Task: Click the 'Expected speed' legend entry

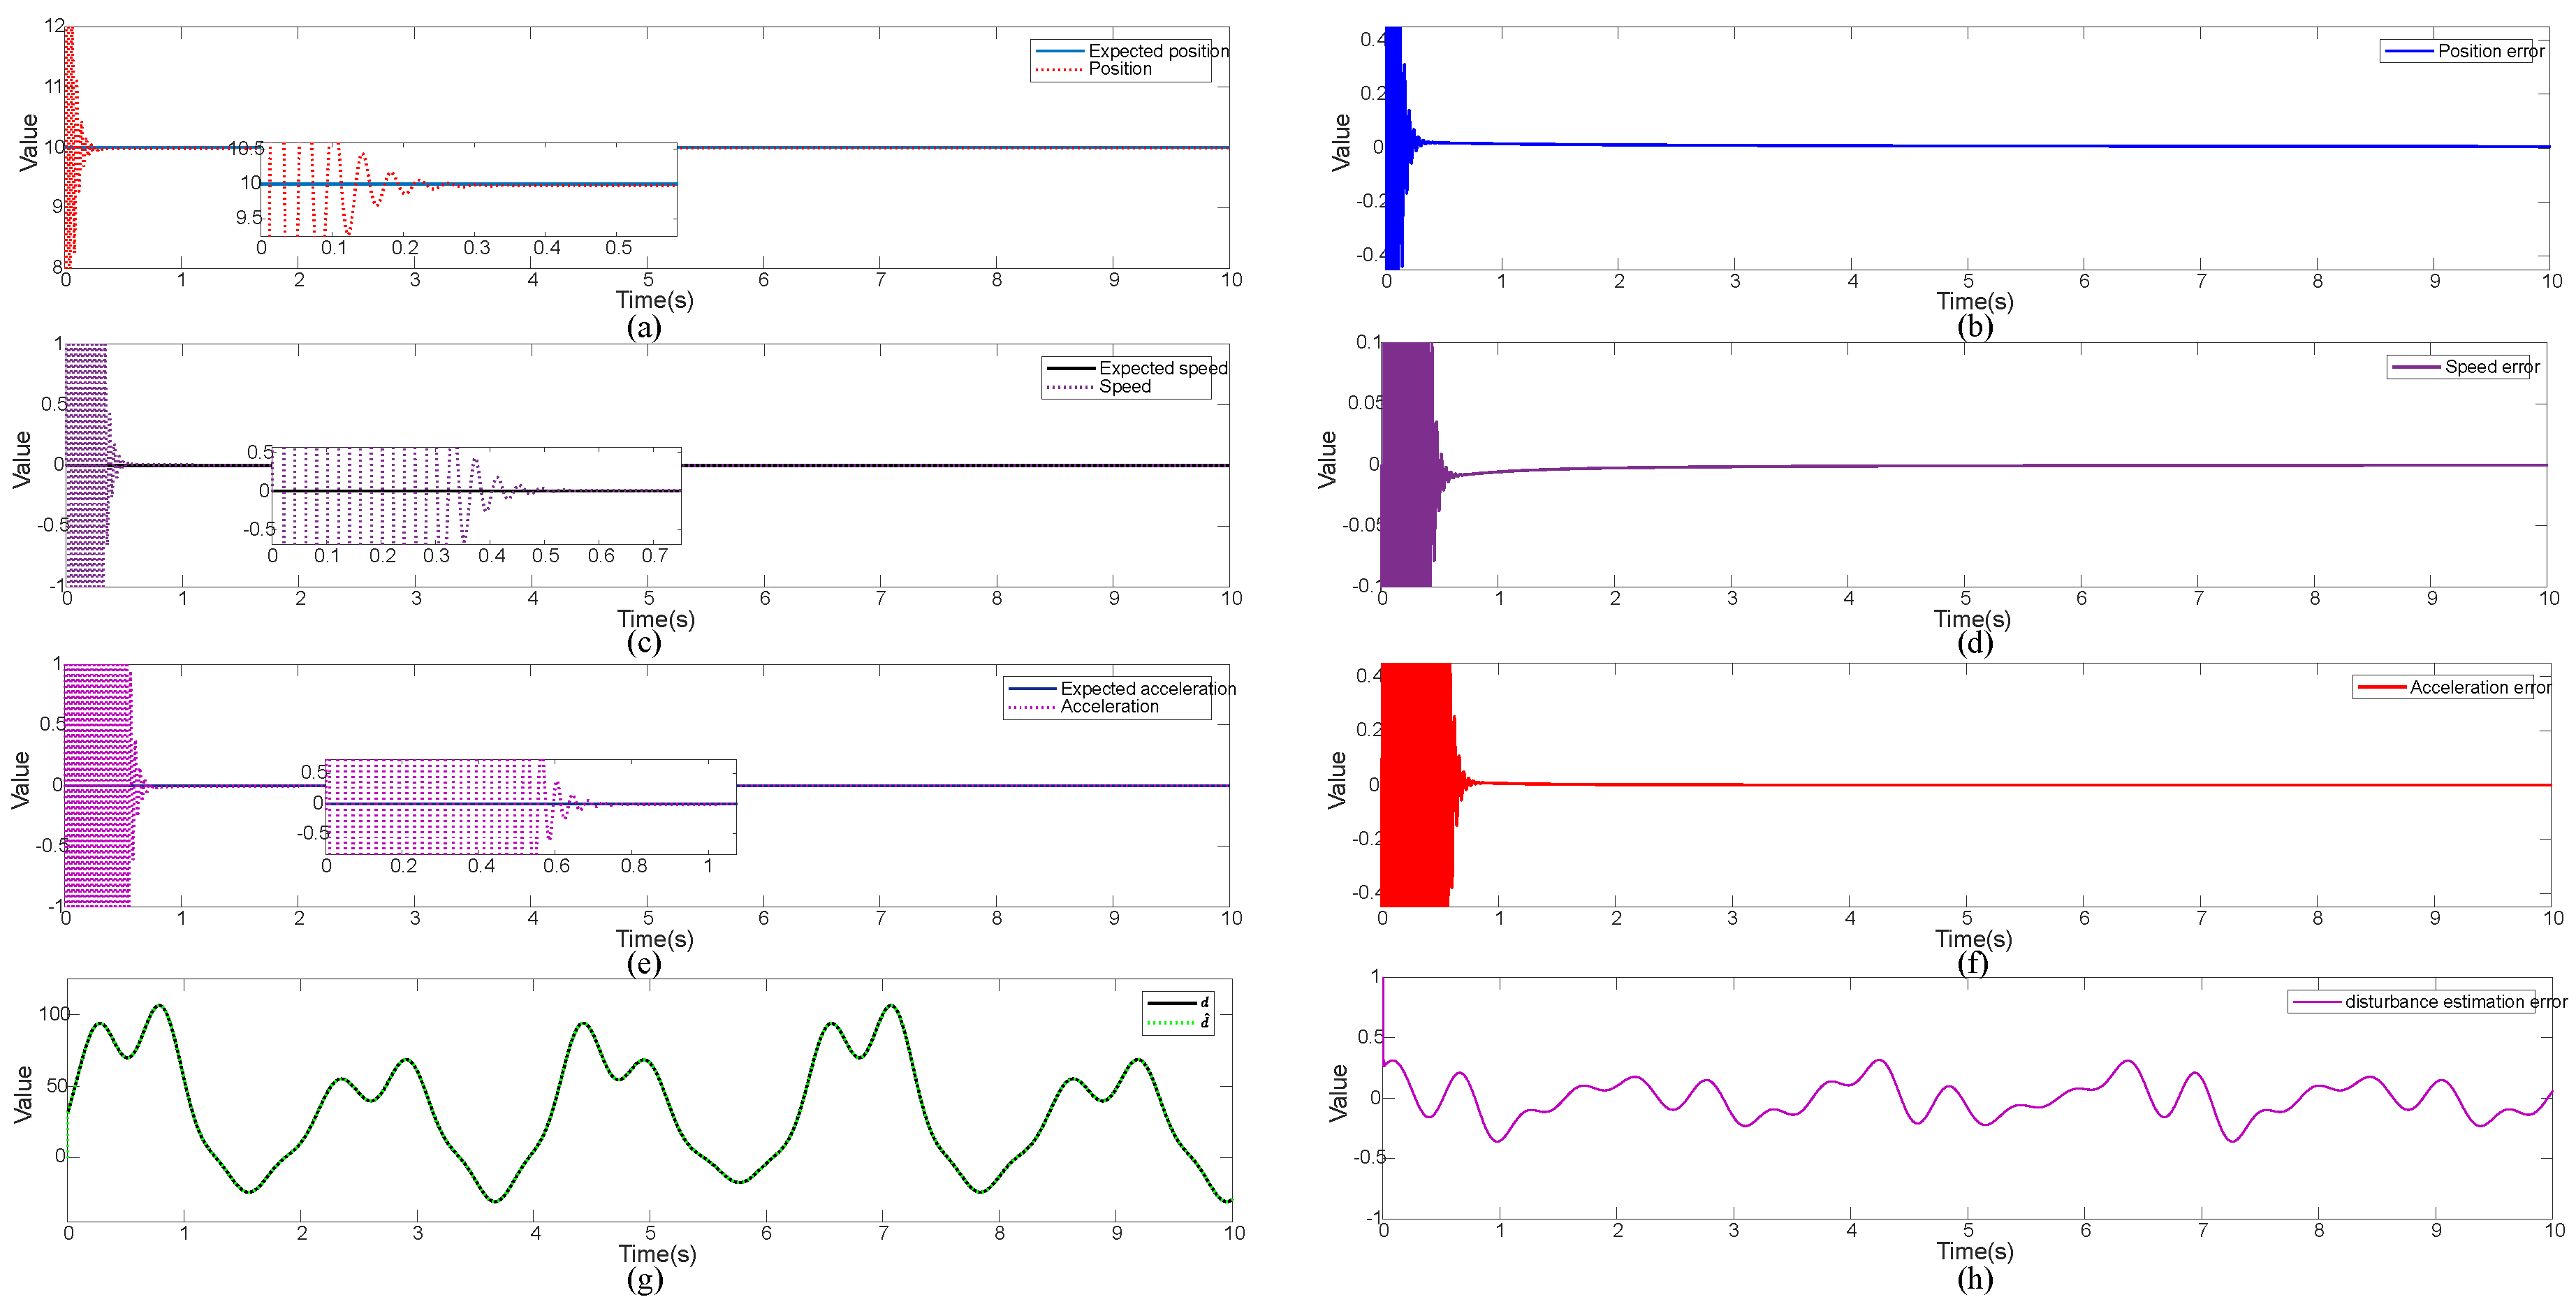Action: 1162,368
